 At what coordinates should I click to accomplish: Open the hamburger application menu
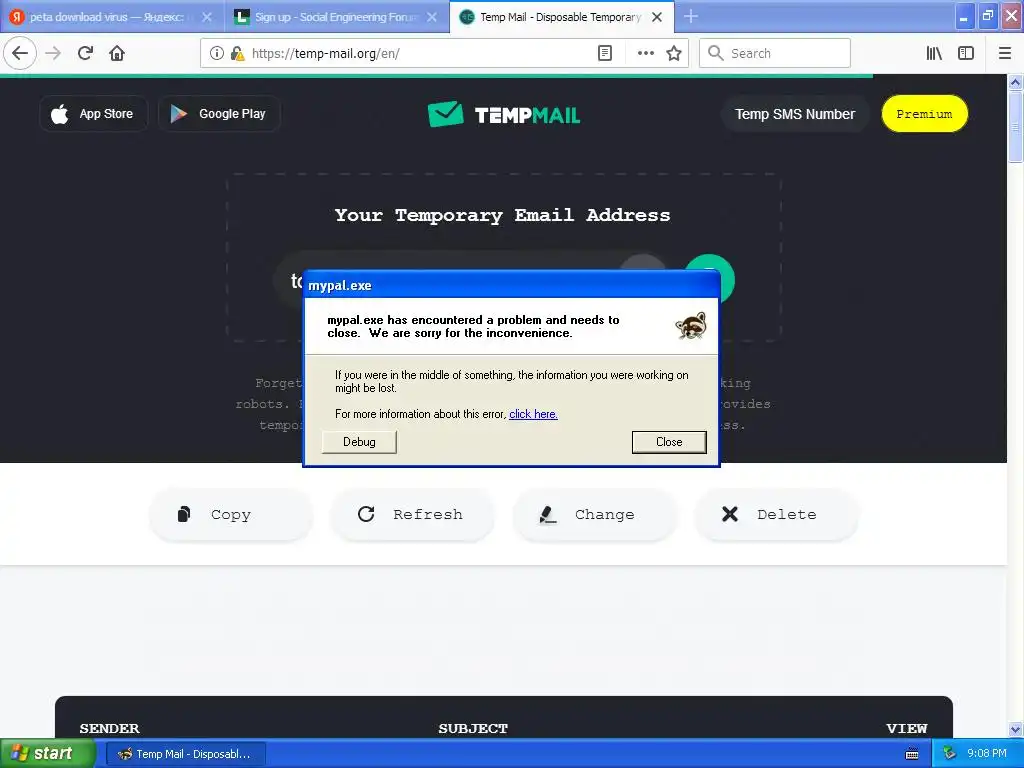tap(1005, 53)
